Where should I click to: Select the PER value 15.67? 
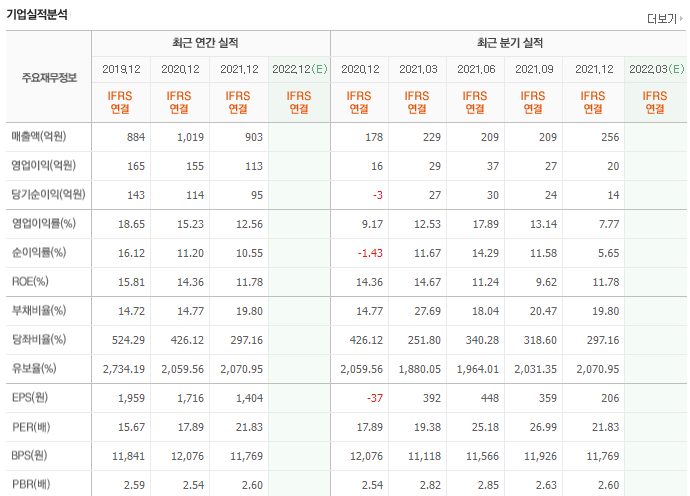pos(132,428)
